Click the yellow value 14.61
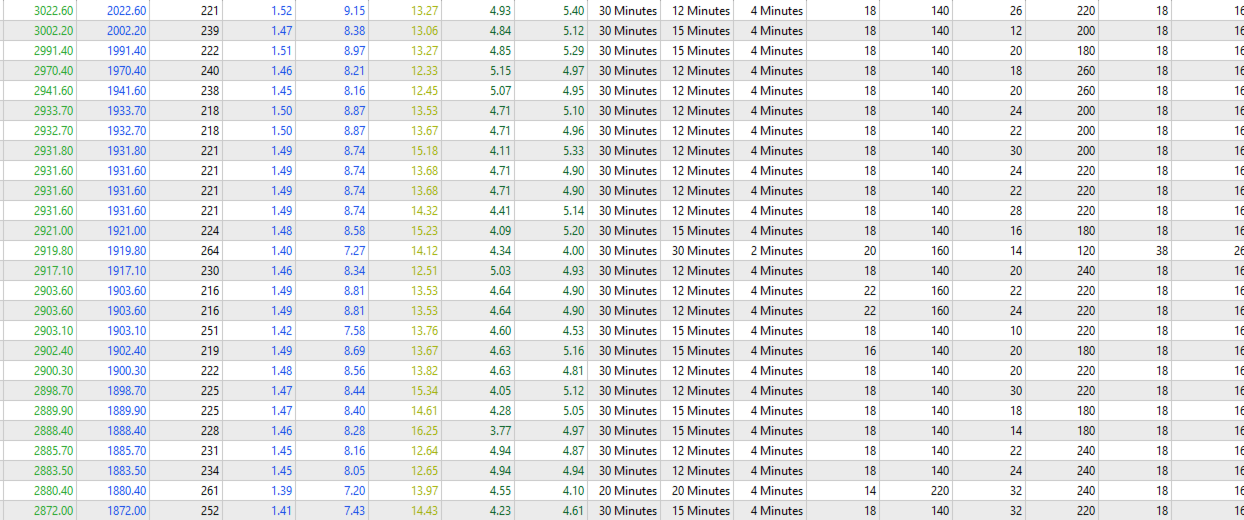The width and height of the screenshot is (1244, 520). (424, 411)
